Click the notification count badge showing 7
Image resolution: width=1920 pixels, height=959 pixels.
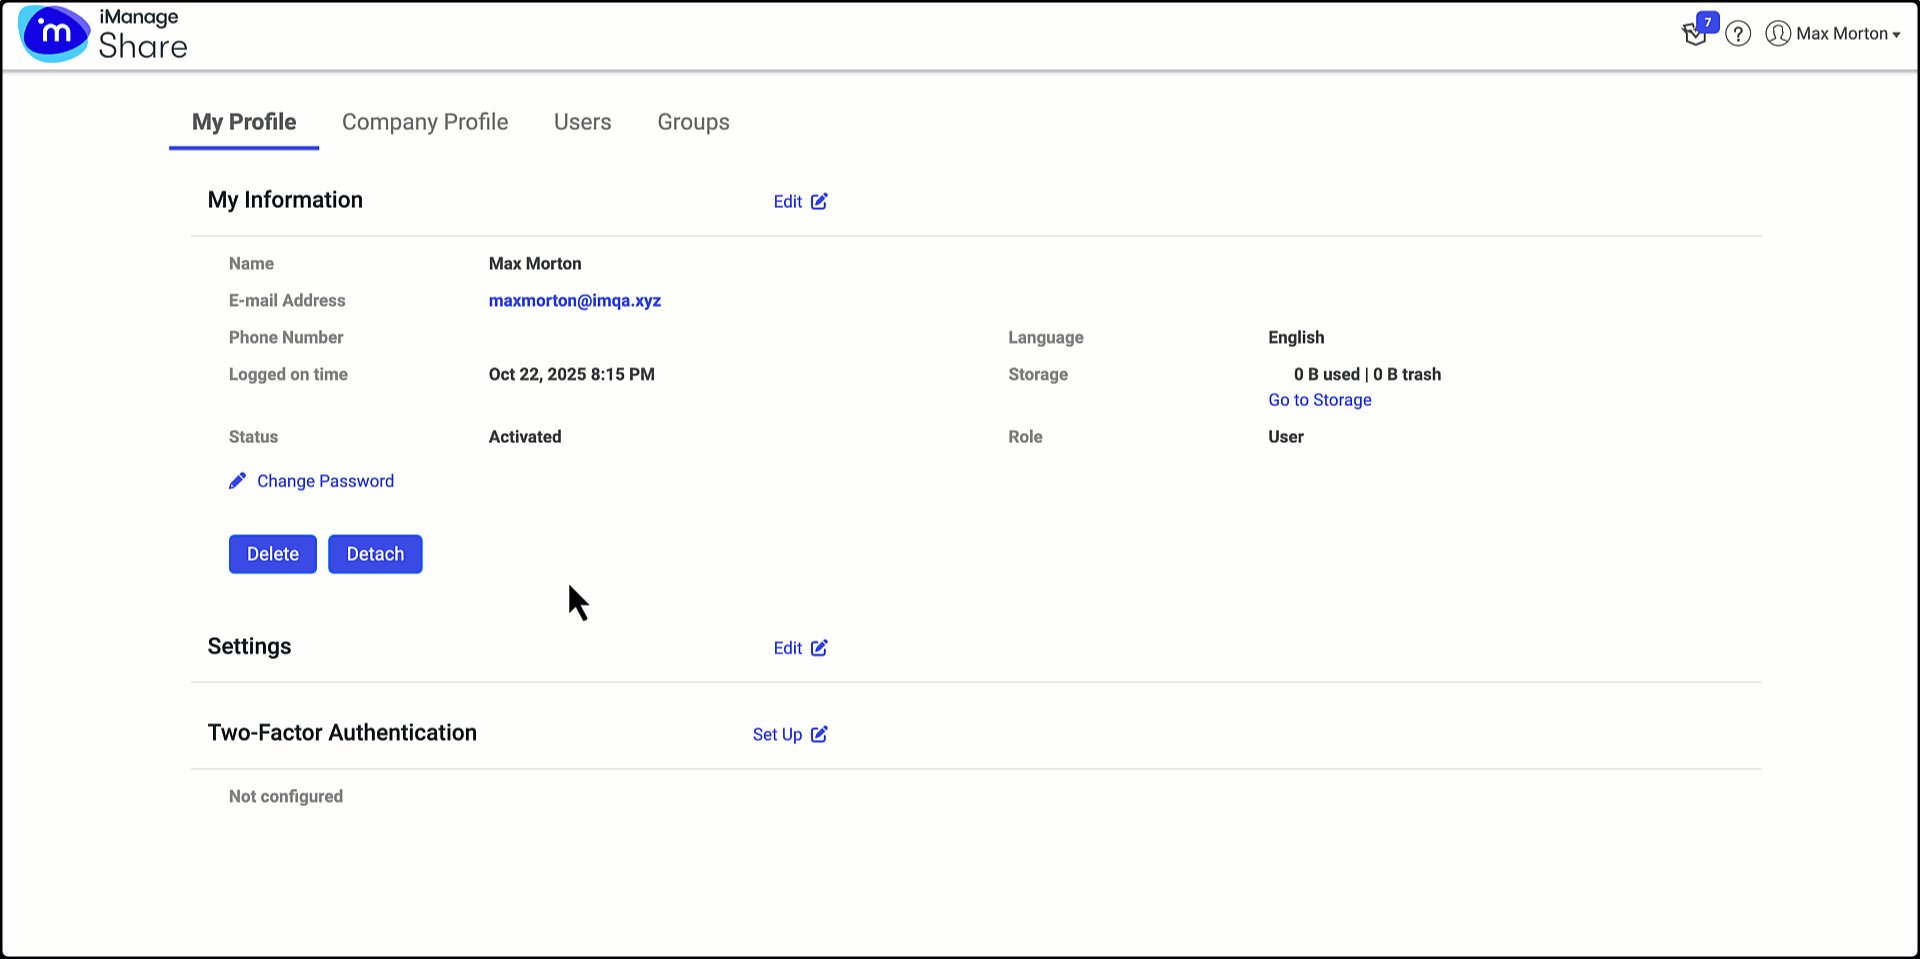tap(1708, 22)
